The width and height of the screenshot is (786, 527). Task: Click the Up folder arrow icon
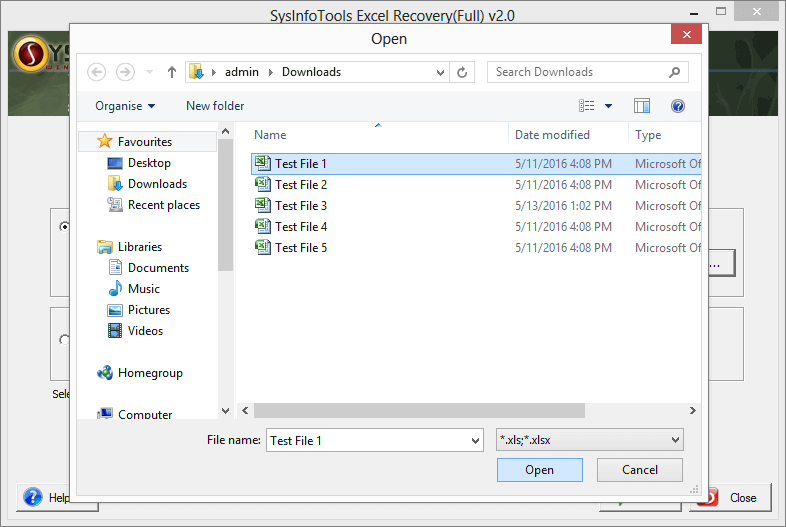172,72
